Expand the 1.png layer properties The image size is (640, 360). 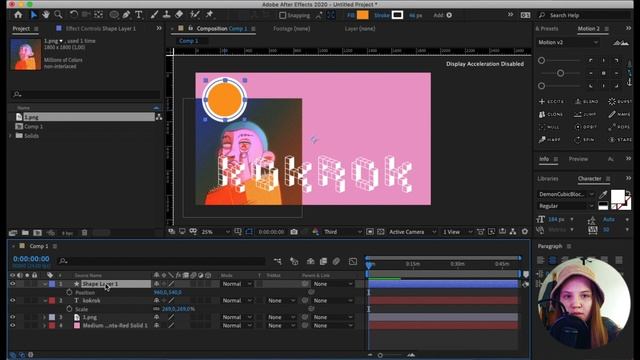click(44, 317)
